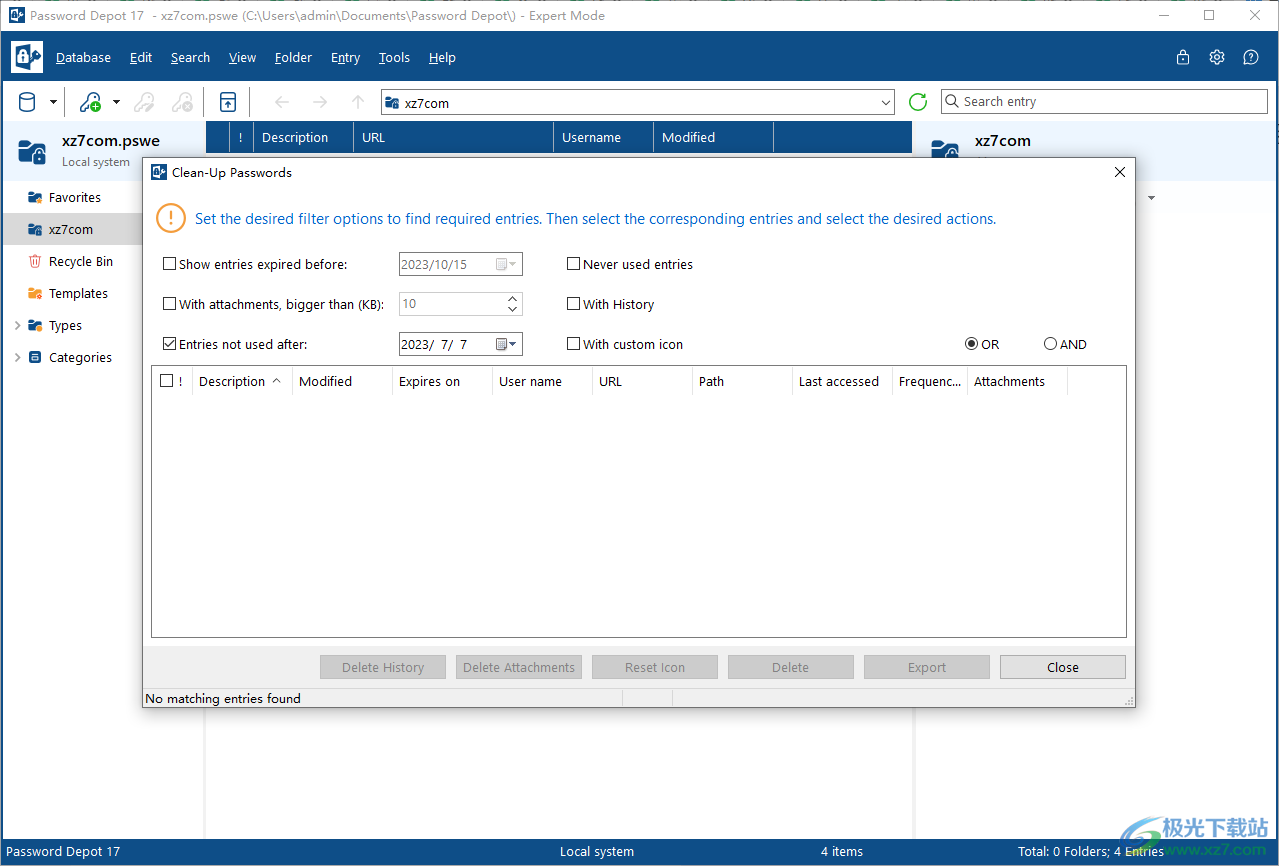Click the calendar icon in the not-used-after date field
1279x866 pixels.
[x=501, y=344]
